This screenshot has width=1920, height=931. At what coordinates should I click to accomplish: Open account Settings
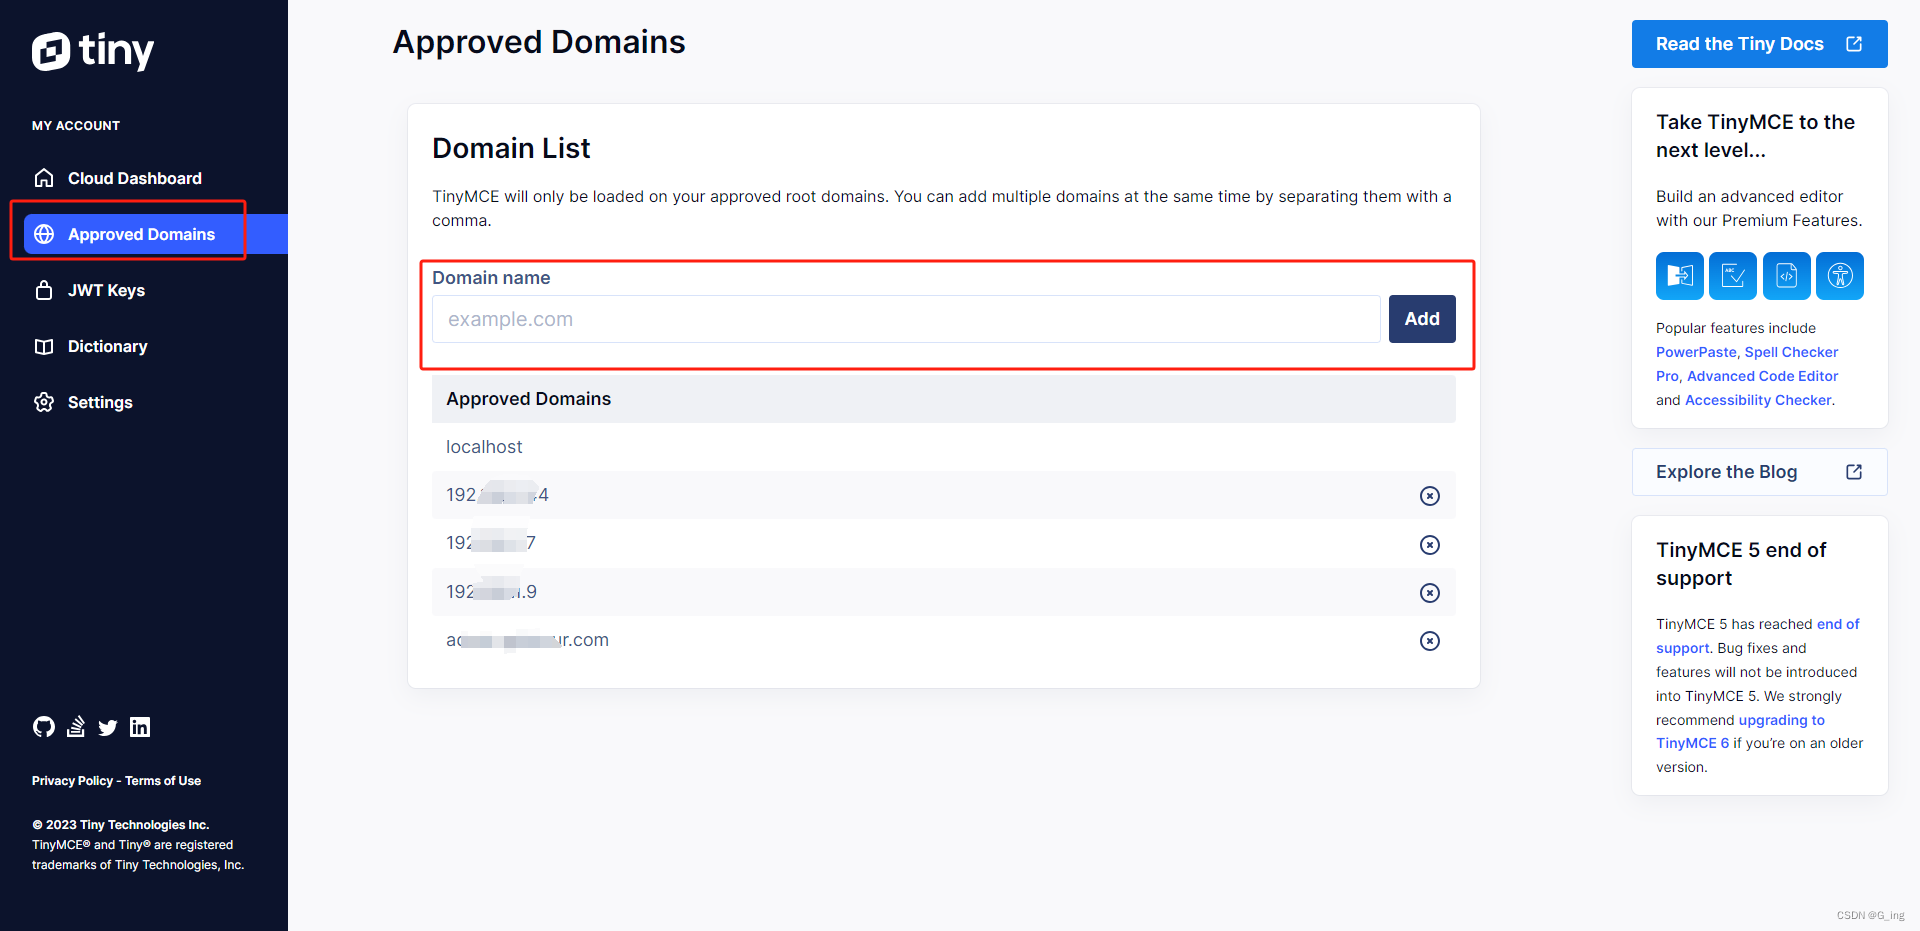100,402
